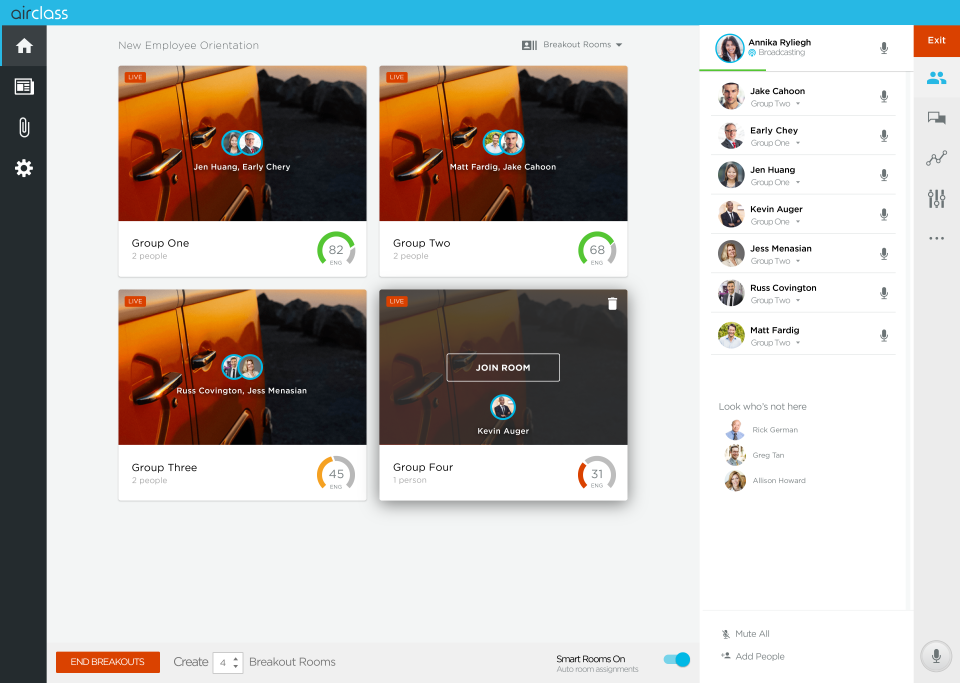This screenshot has height=683, width=960.
Task: Open the news/content panel icon in sidebar
Action: click(x=24, y=87)
